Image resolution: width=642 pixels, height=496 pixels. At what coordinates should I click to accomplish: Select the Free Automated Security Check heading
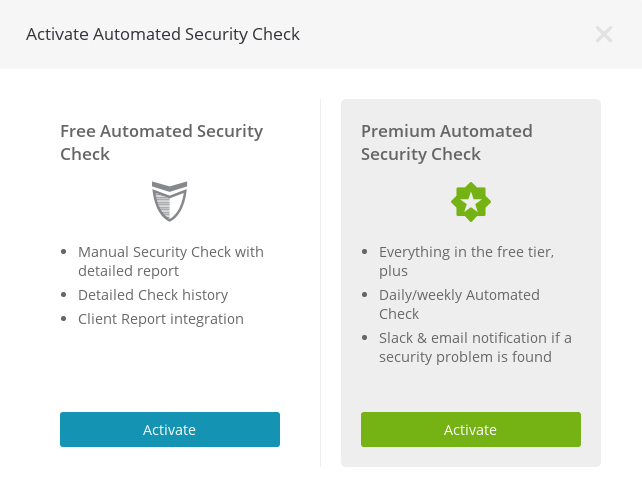coord(161,142)
